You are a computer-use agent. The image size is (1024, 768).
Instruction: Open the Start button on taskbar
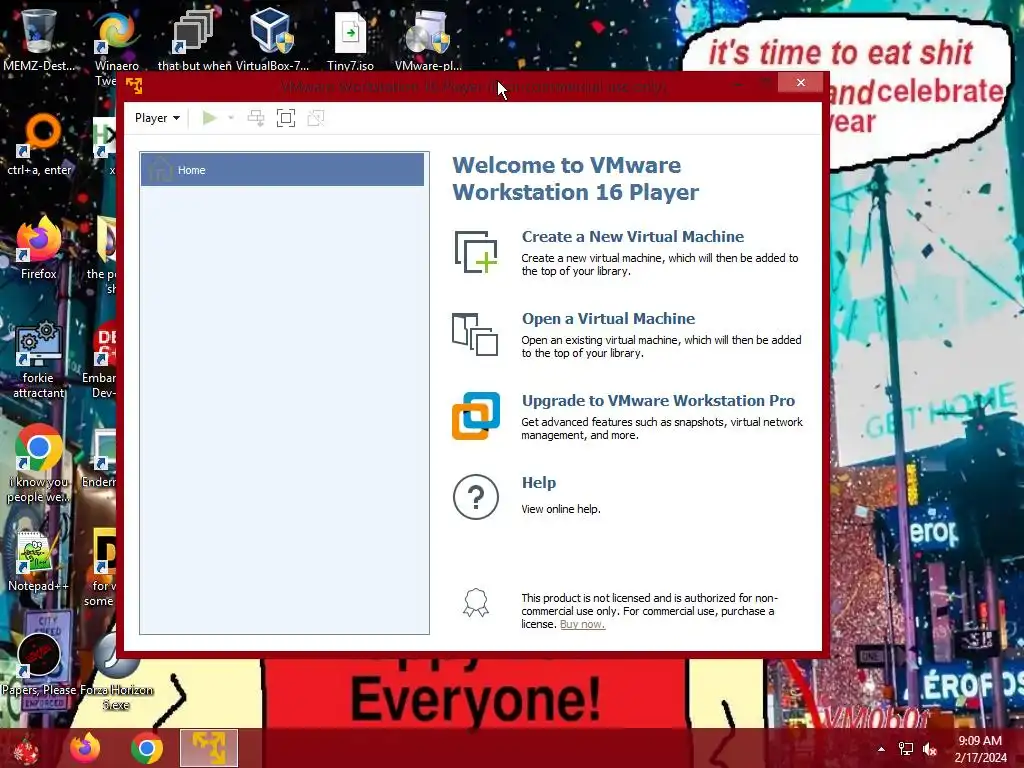pos(26,748)
